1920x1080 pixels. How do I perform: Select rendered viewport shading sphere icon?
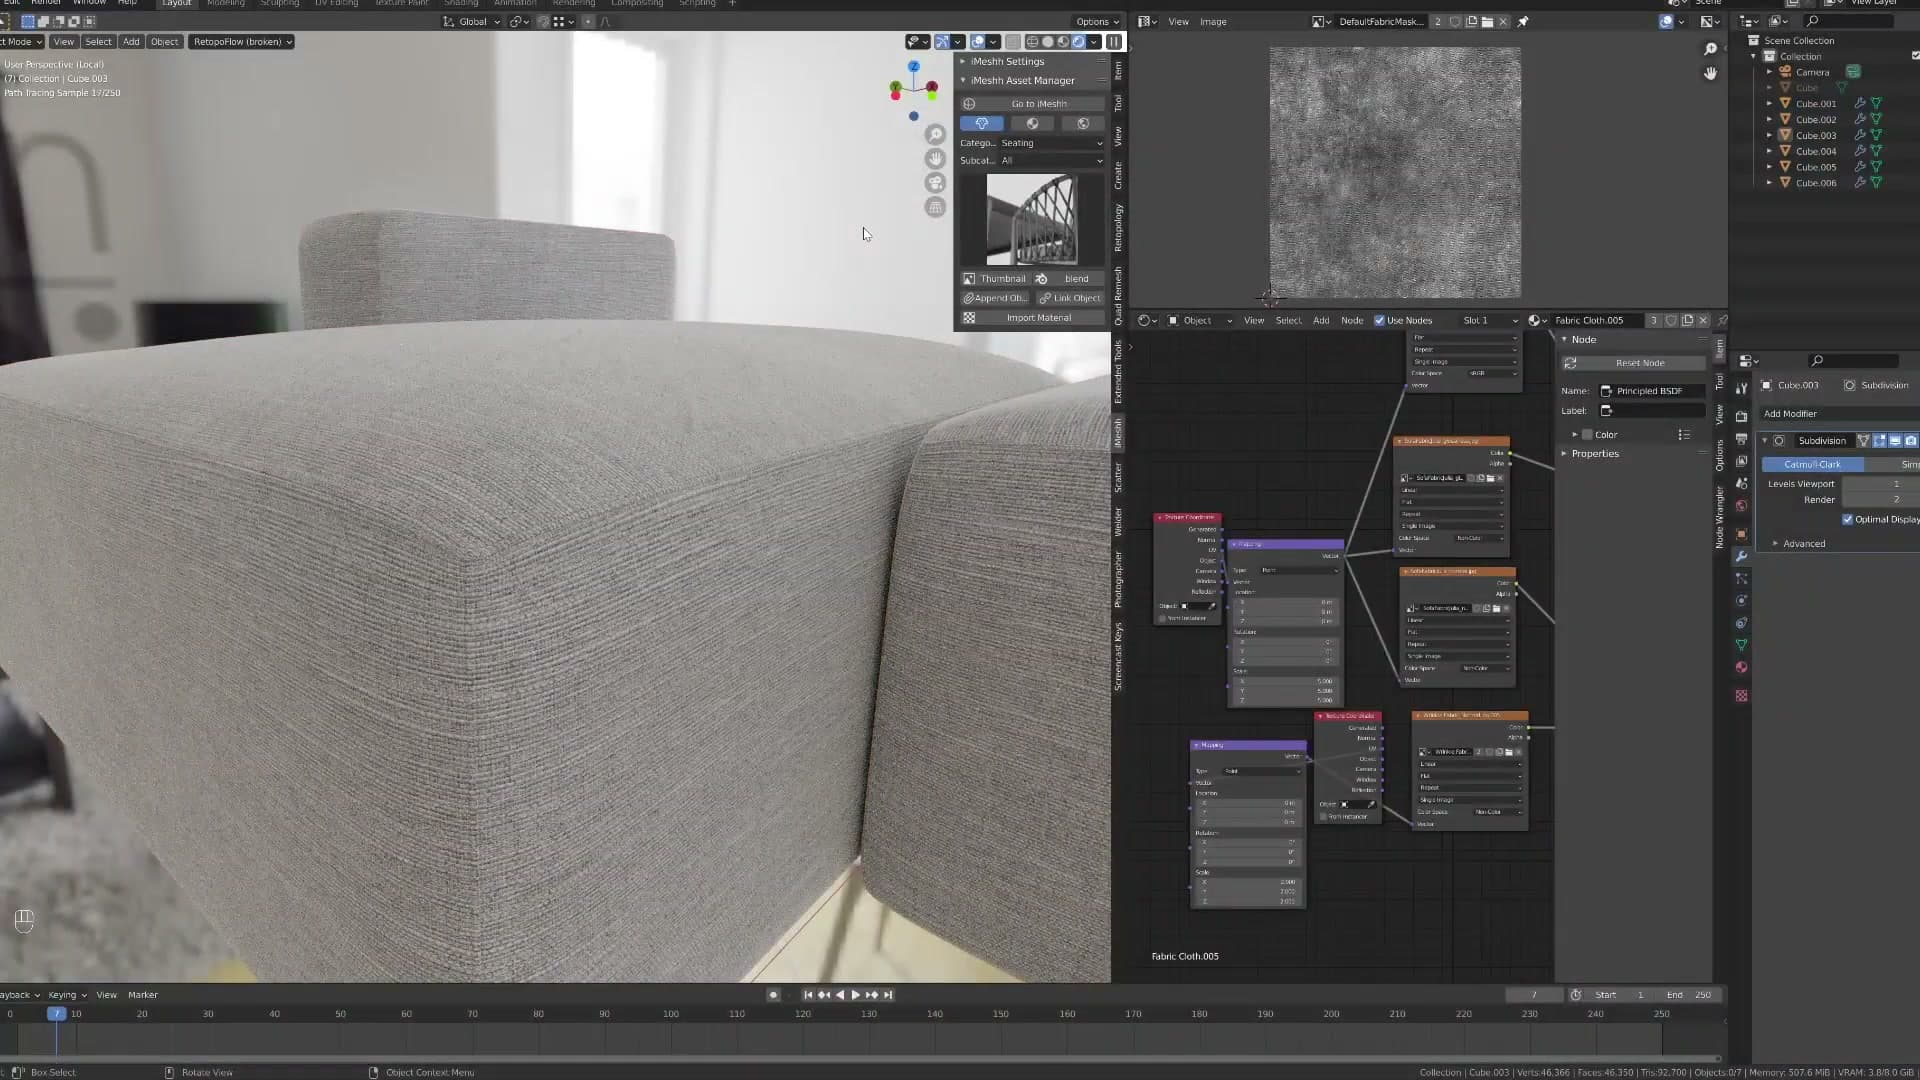(x=1079, y=42)
